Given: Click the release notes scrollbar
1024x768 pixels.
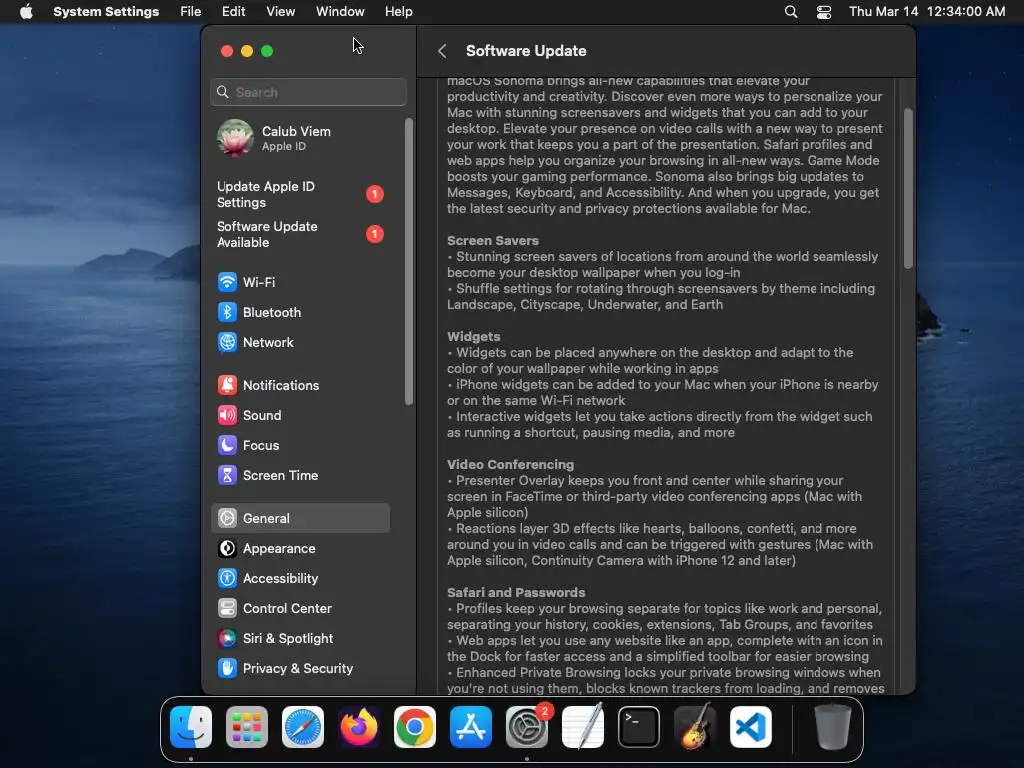Looking at the screenshot, I should [x=908, y=188].
